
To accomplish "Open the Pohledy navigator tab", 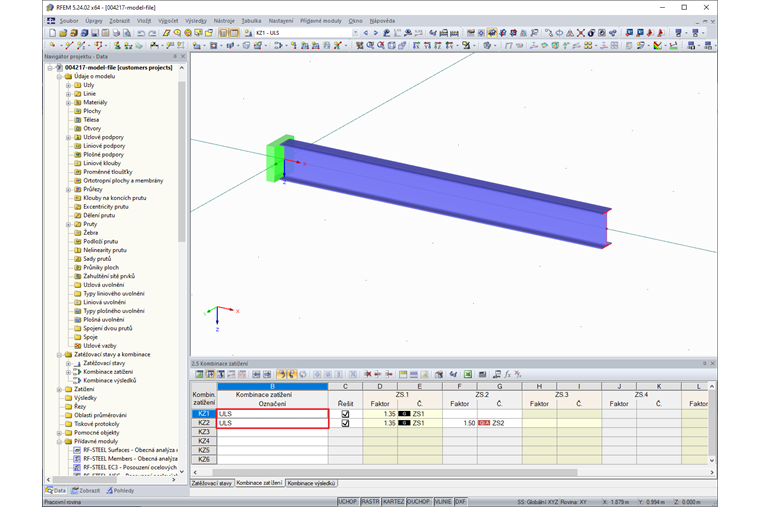I will click(x=120, y=491).
